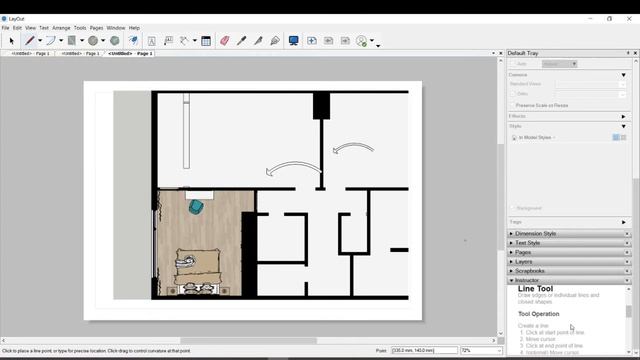Activate the Split tool
Screen dimensions: 640x360
(x=258, y=40)
